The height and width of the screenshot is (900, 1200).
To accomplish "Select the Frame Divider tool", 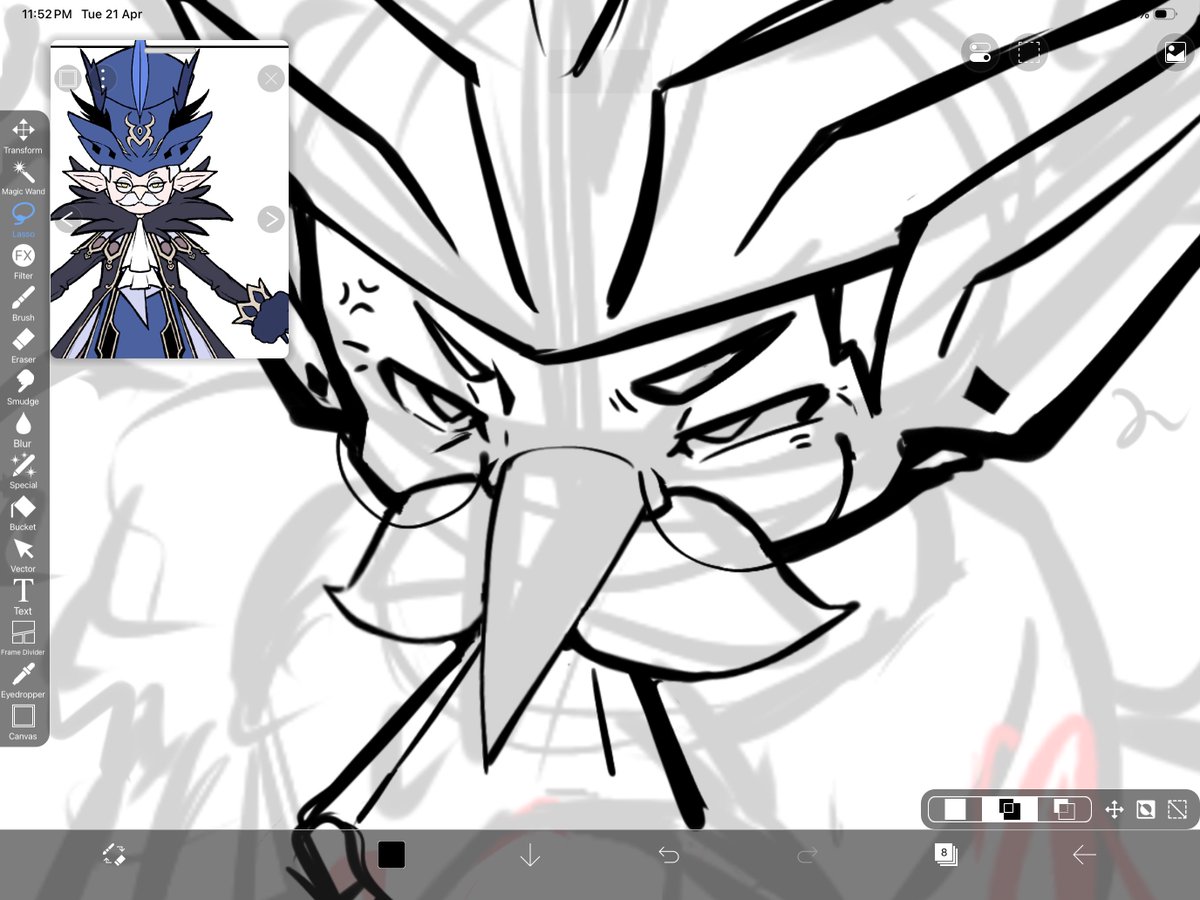I will pos(23,638).
